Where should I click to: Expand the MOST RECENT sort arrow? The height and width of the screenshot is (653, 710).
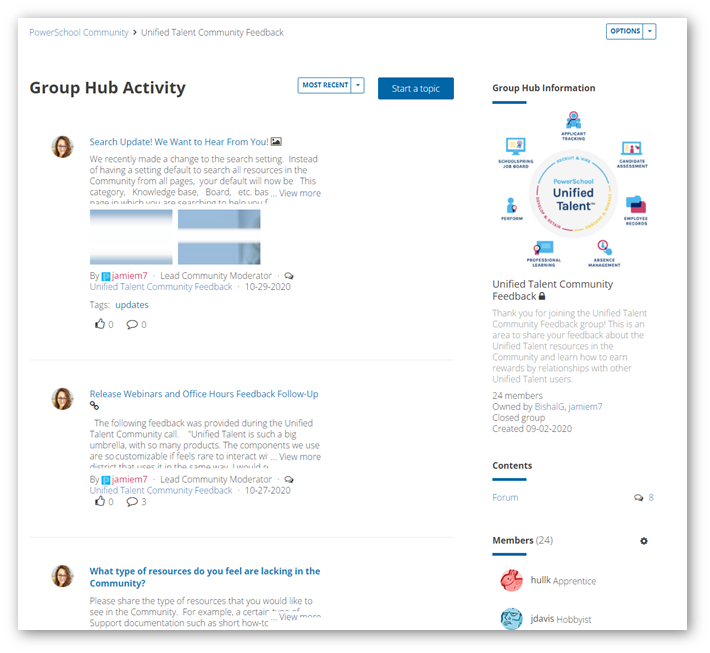point(358,85)
